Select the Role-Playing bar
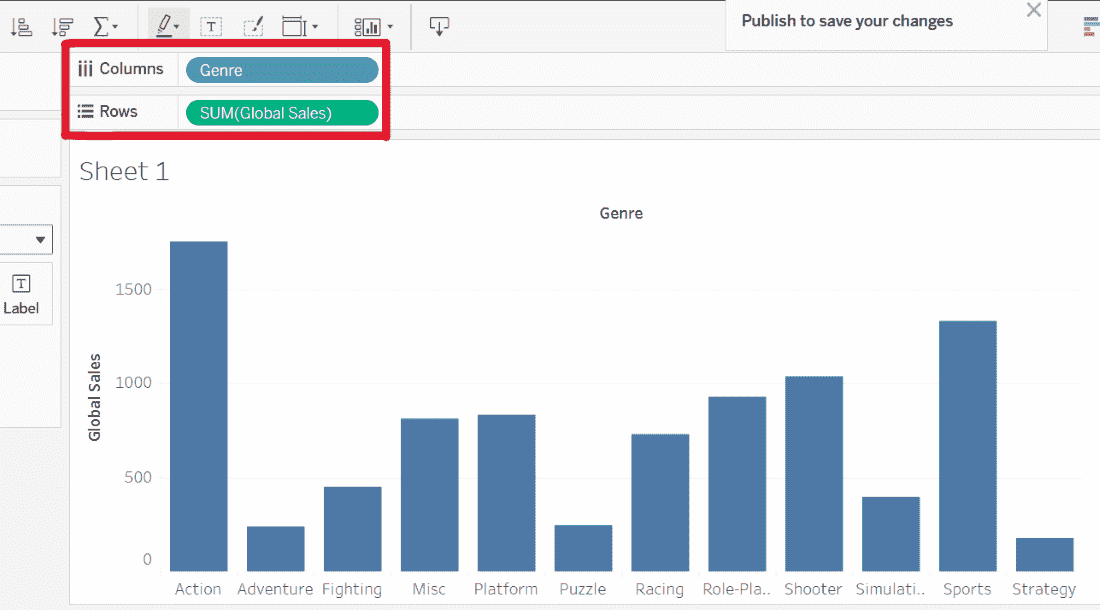Viewport: 1100px width, 610px height. tap(737, 484)
